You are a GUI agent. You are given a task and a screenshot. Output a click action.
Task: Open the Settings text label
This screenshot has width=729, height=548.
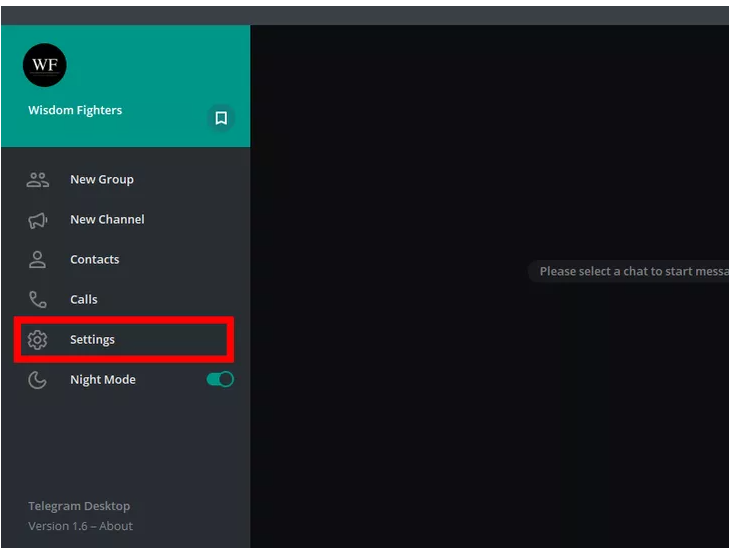[x=92, y=340]
